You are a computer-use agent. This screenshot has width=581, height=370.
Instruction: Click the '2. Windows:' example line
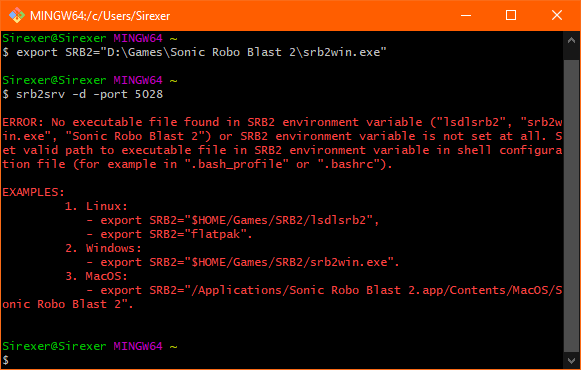click(x=103, y=248)
